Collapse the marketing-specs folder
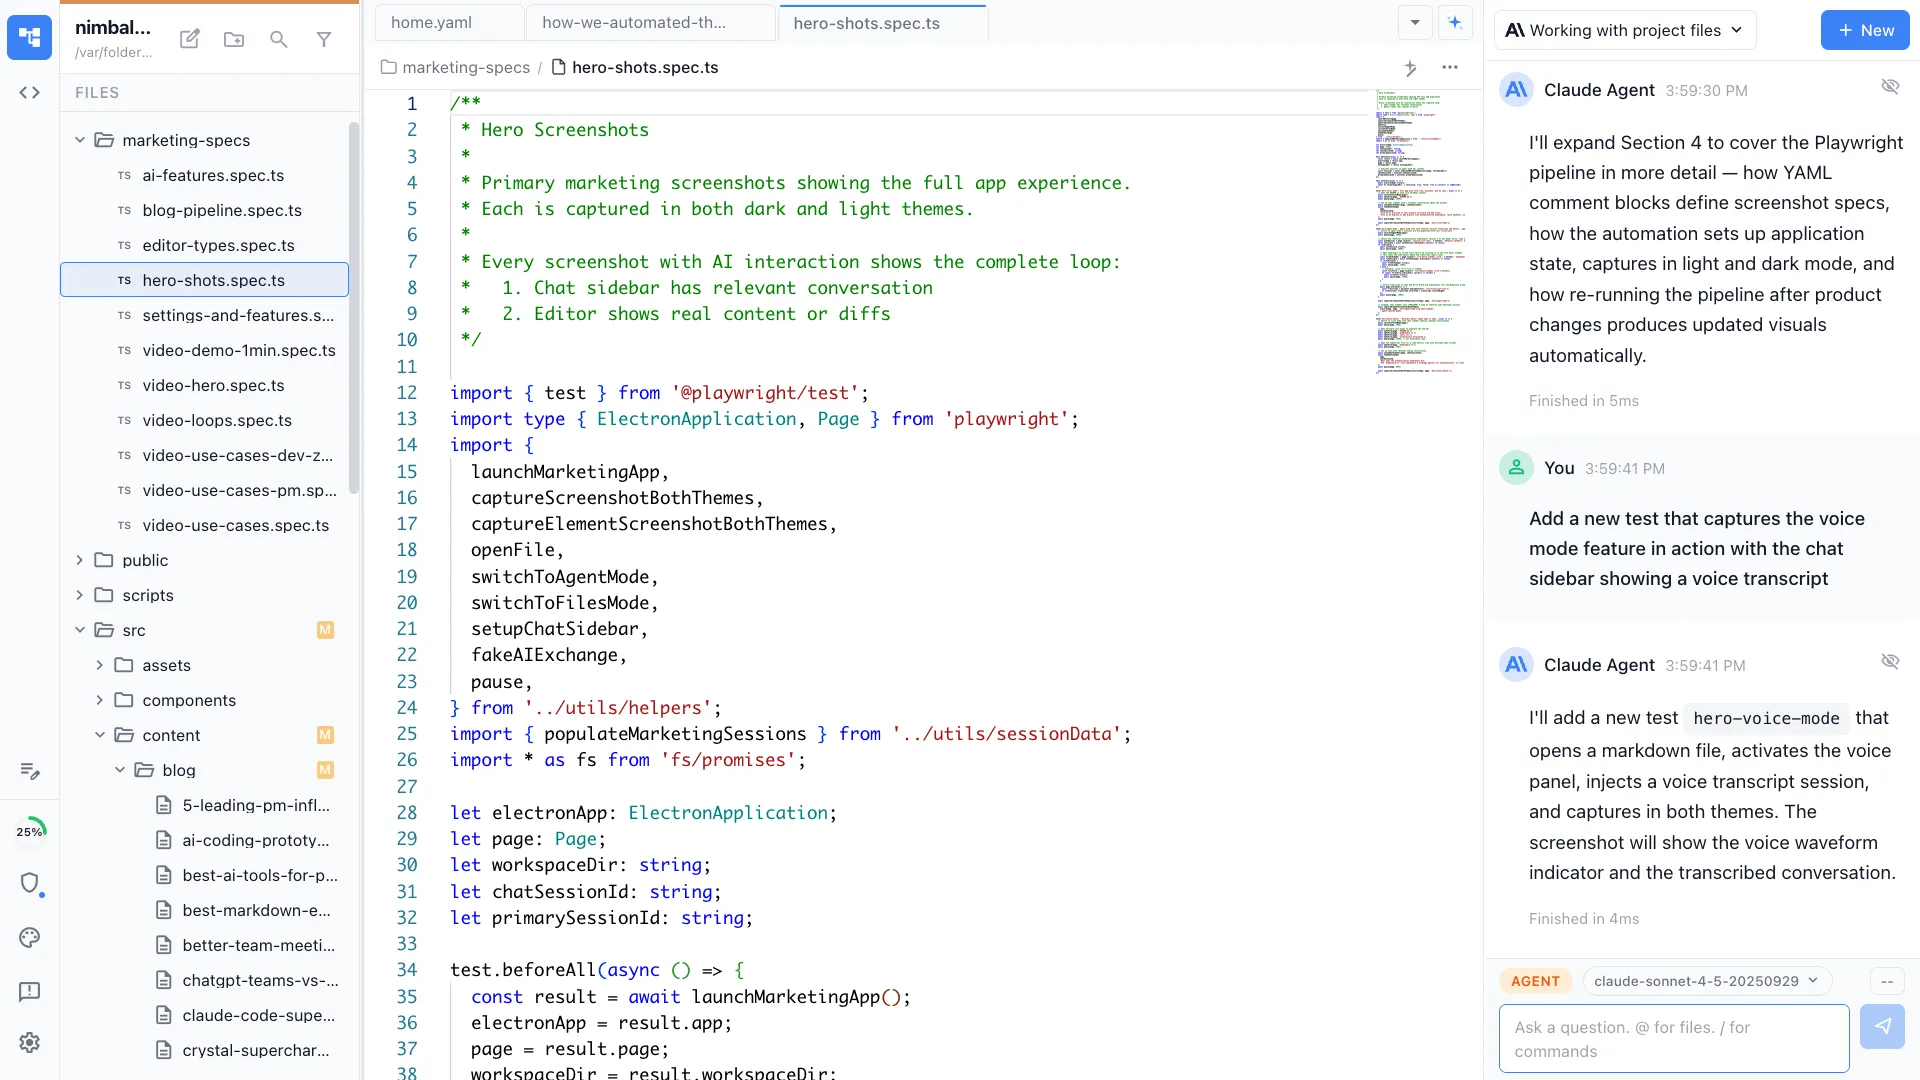The width and height of the screenshot is (1920, 1080). (x=80, y=140)
